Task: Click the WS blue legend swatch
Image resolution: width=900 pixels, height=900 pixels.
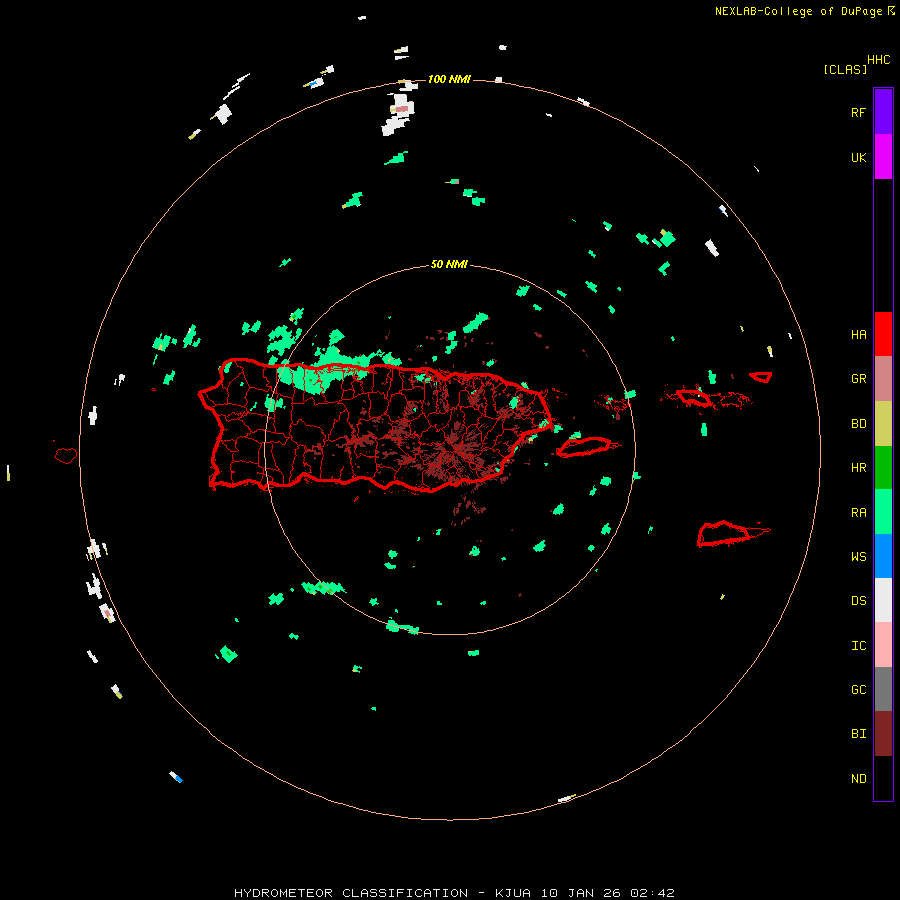Action: [883, 556]
